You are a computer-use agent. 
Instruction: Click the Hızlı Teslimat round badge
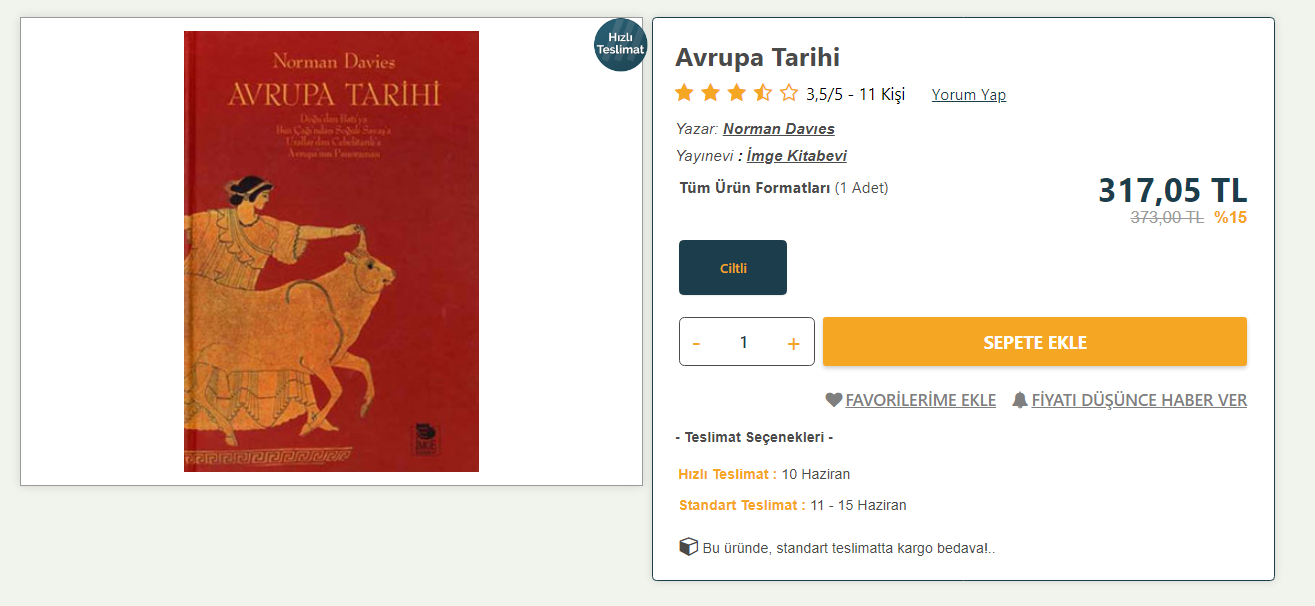click(x=620, y=44)
